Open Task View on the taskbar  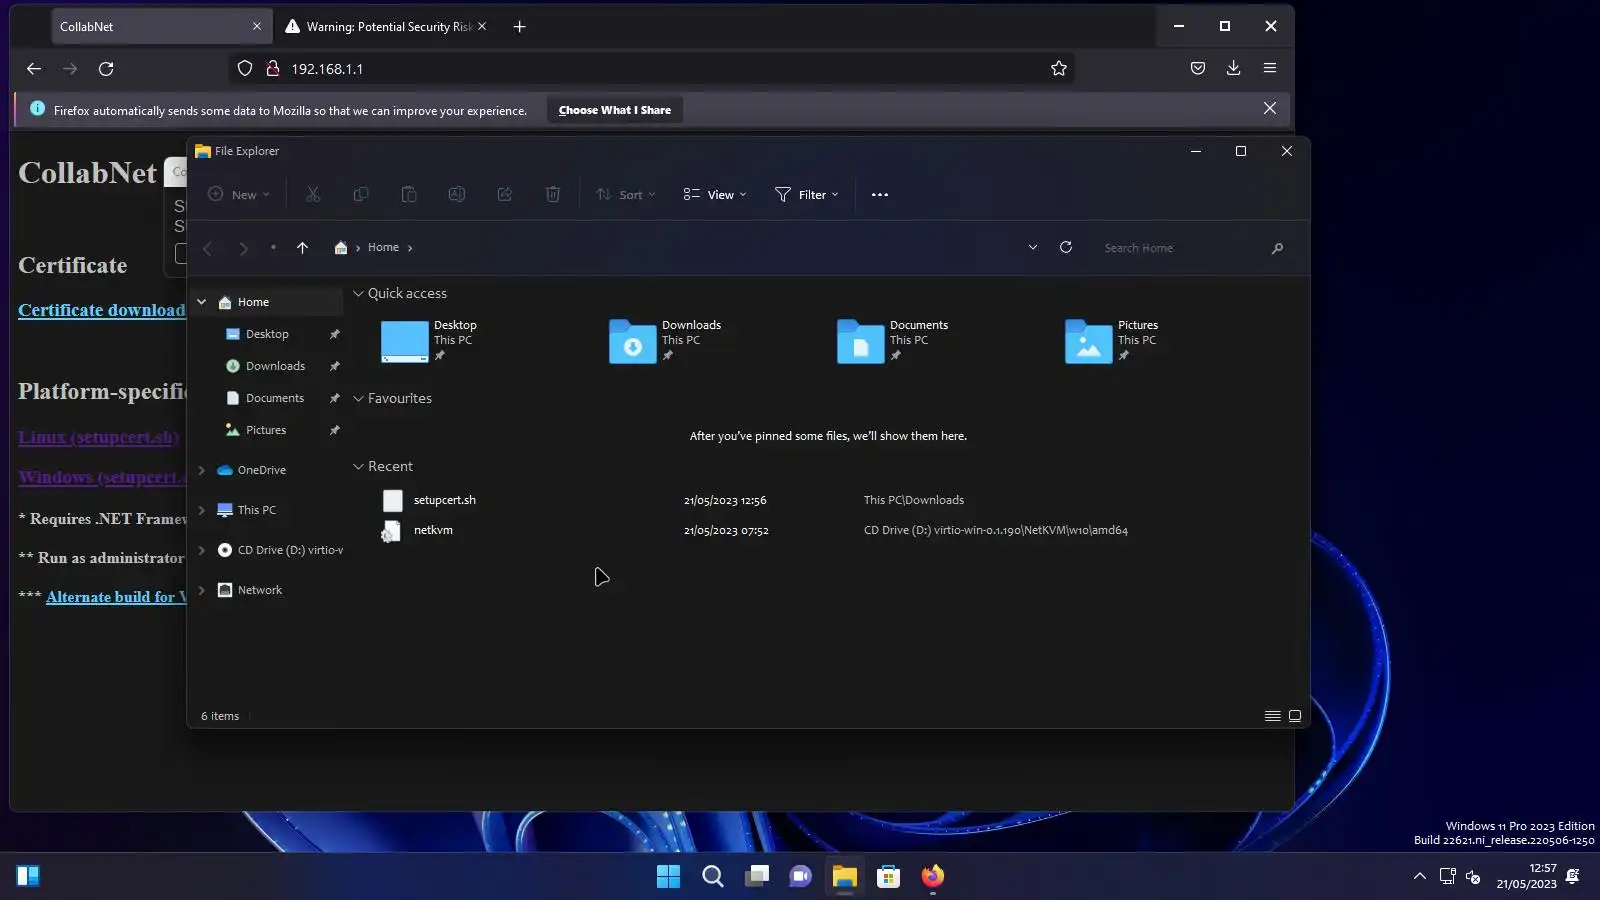click(x=757, y=877)
